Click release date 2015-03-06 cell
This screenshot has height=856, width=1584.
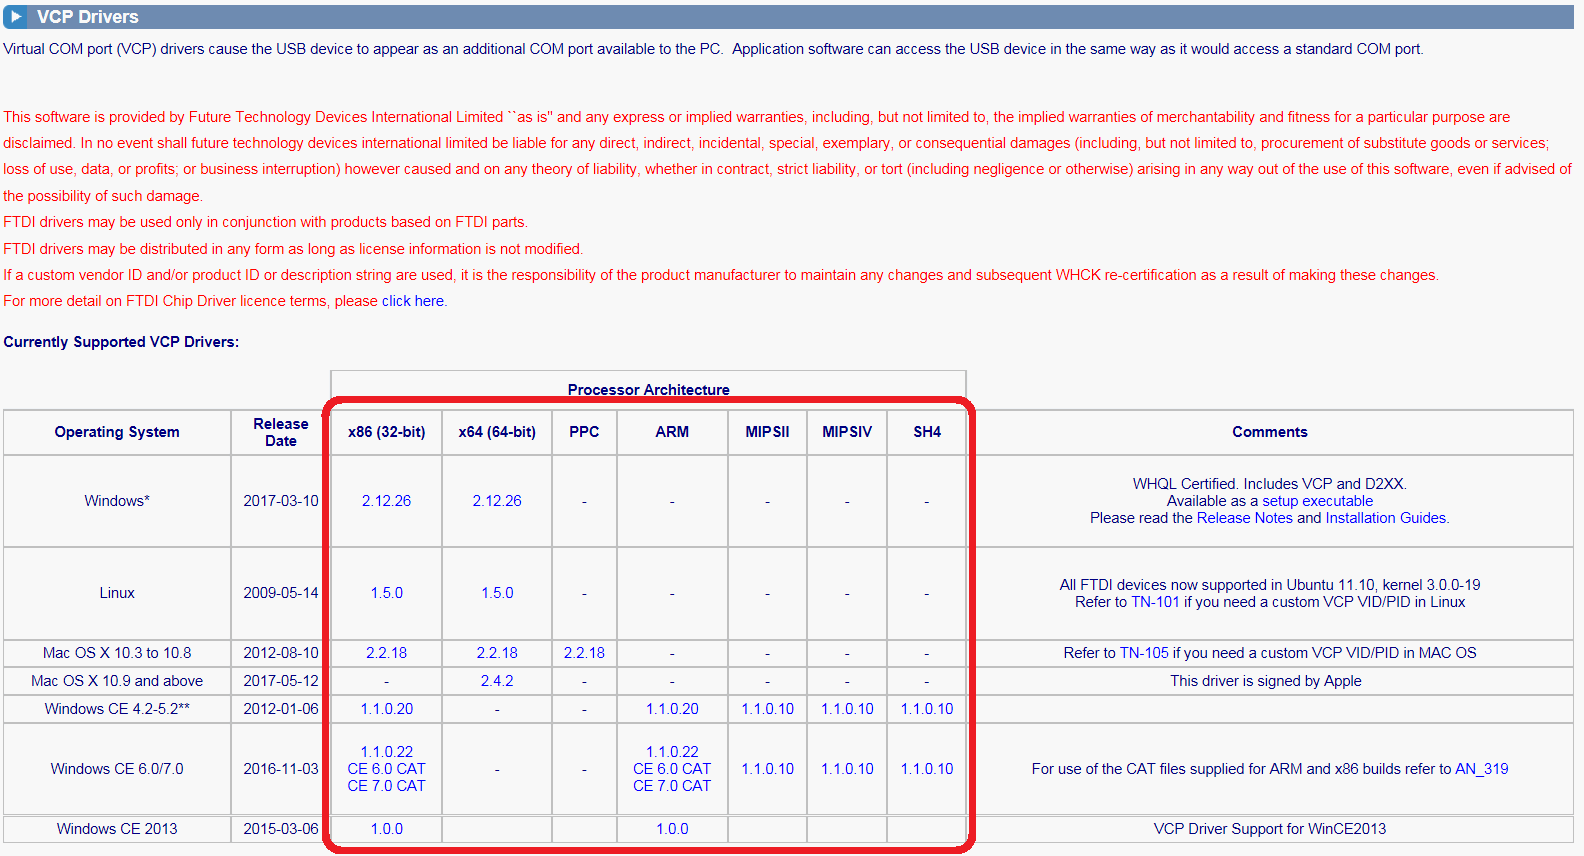tap(281, 829)
